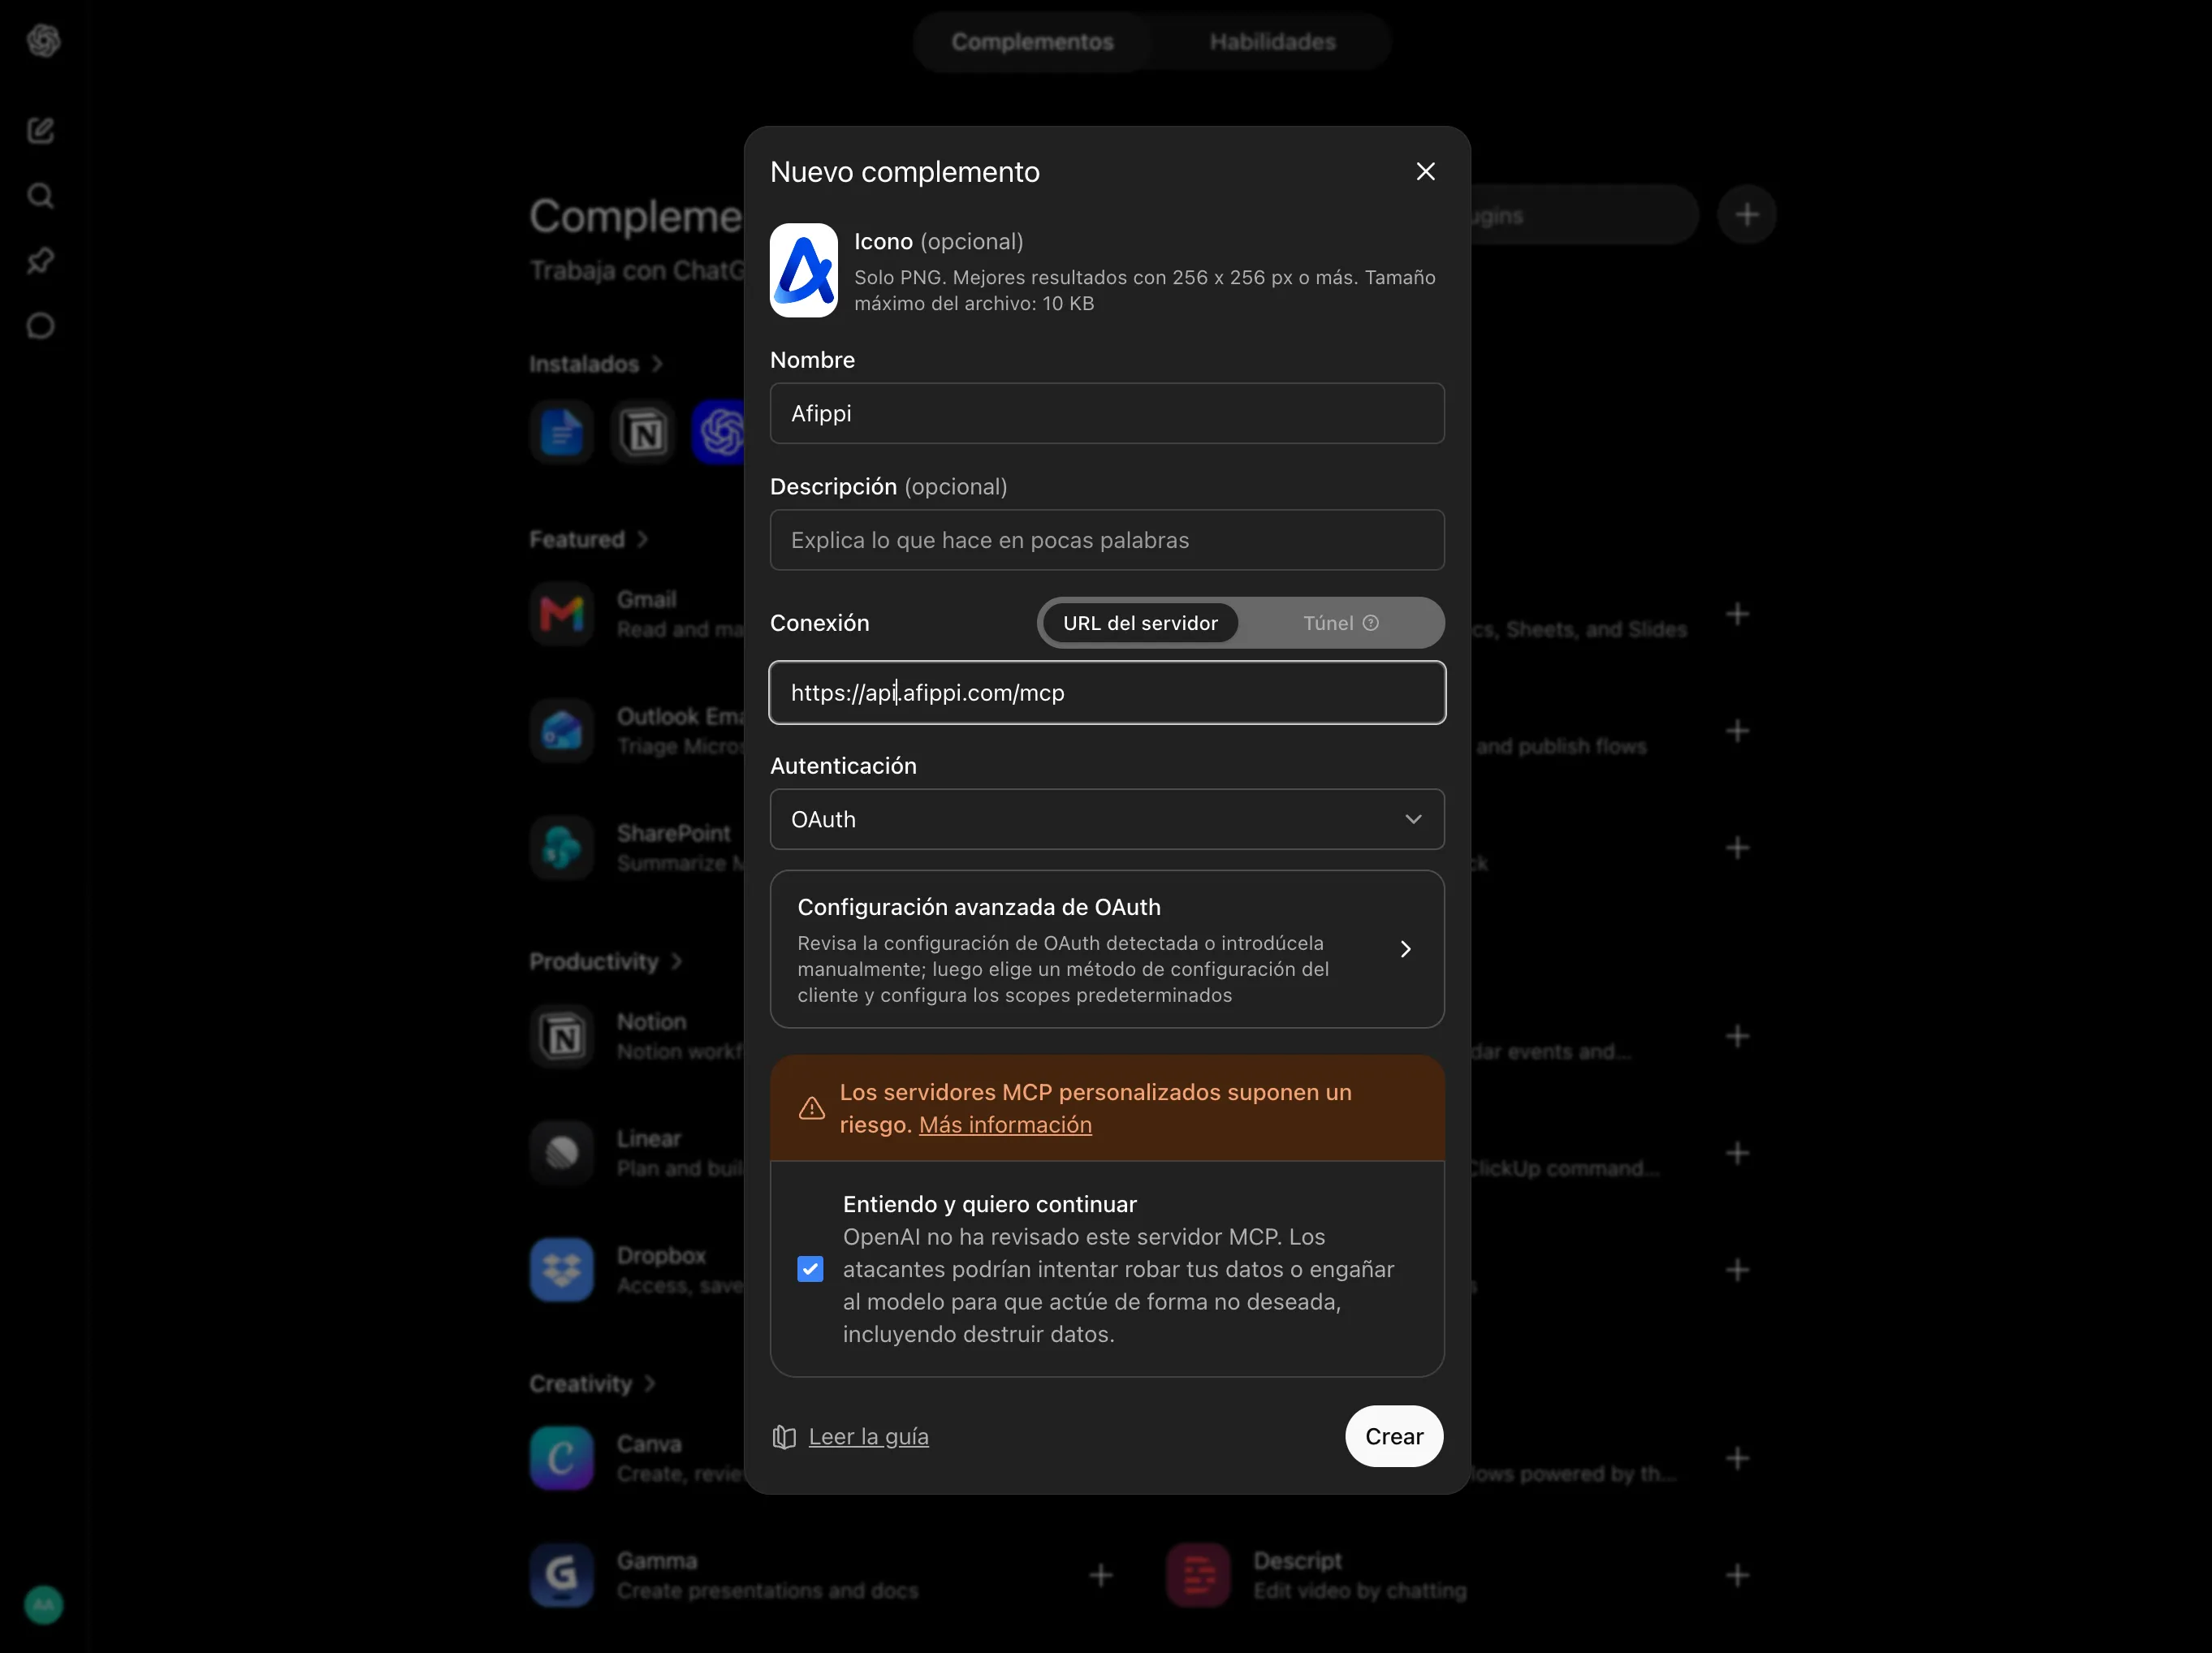Image resolution: width=2212 pixels, height=1653 pixels.
Task: Click the server URL input field
Action: [x=1107, y=692]
